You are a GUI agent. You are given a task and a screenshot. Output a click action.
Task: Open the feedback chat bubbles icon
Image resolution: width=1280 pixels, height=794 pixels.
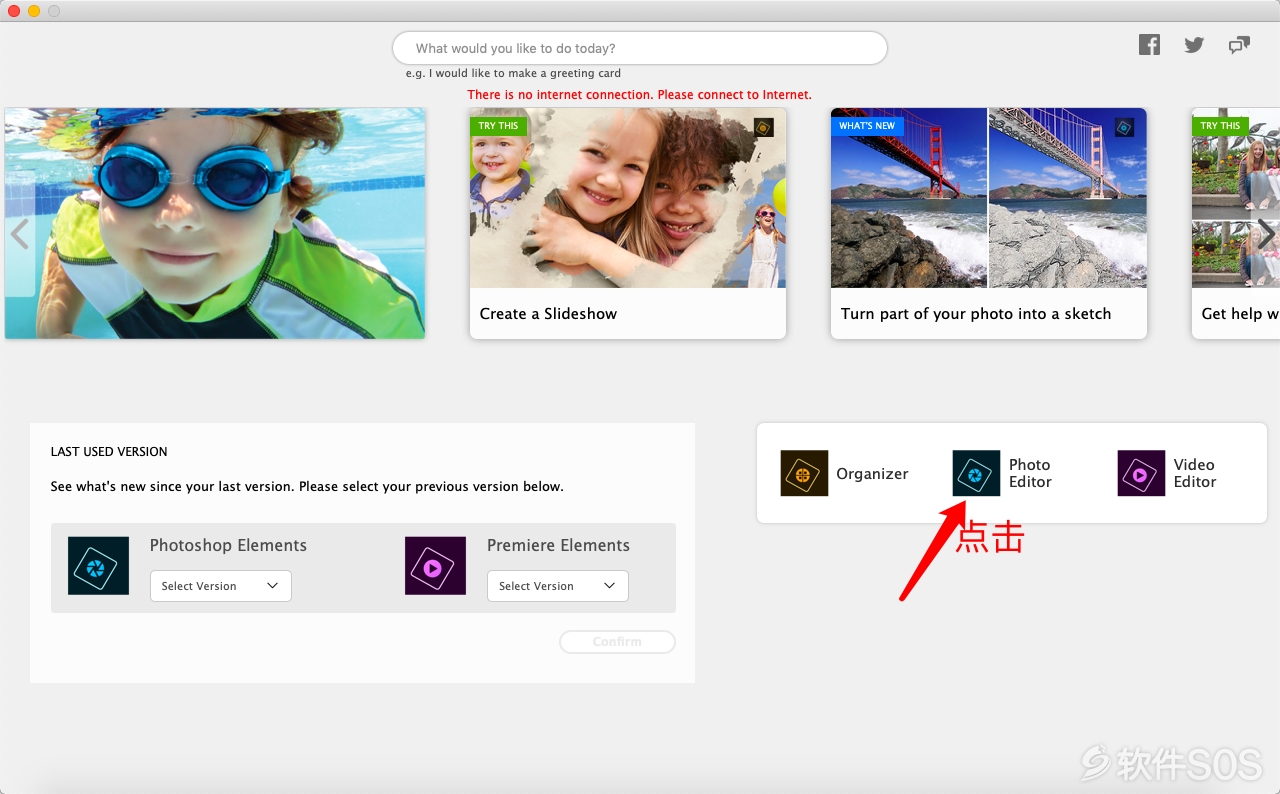click(1239, 45)
